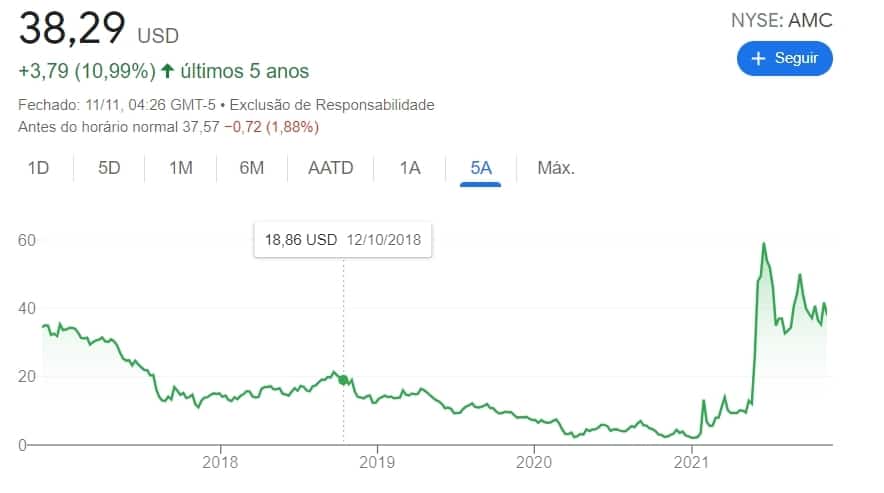Select the 1D time range tab
The height and width of the screenshot is (493, 884).
pyautogui.click(x=38, y=168)
